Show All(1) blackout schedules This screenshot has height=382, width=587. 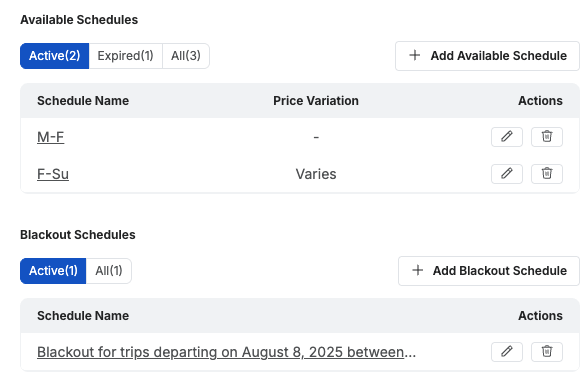click(109, 271)
